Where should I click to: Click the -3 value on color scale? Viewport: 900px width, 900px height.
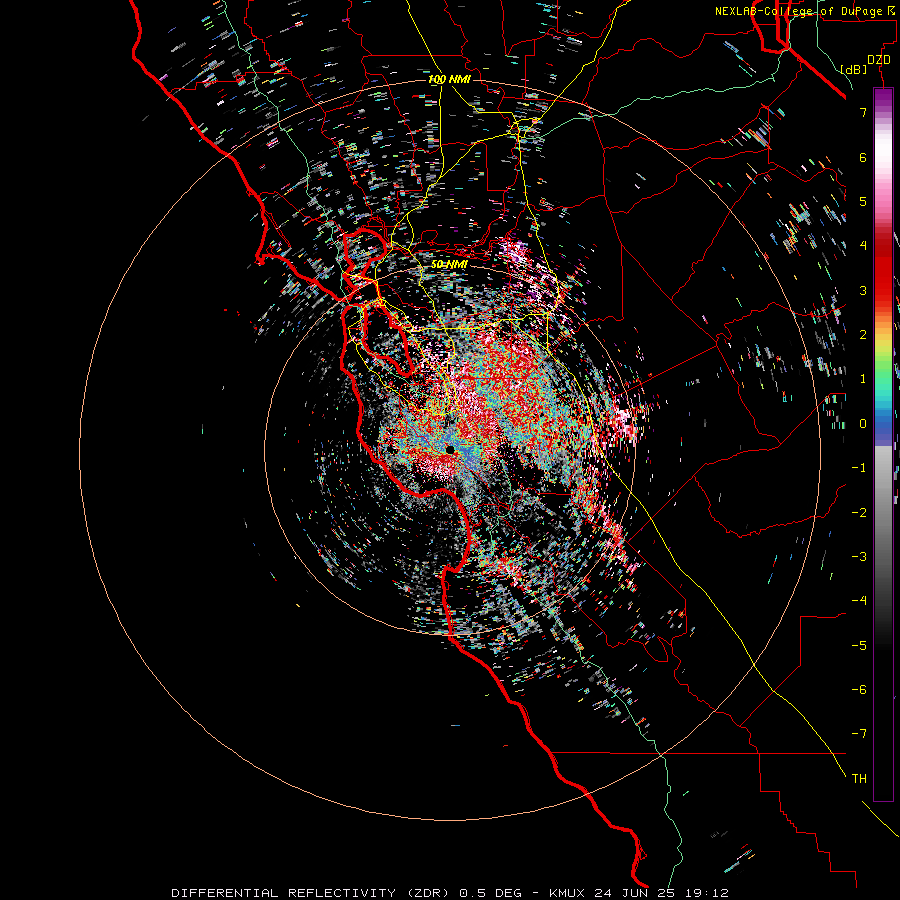(859, 557)
